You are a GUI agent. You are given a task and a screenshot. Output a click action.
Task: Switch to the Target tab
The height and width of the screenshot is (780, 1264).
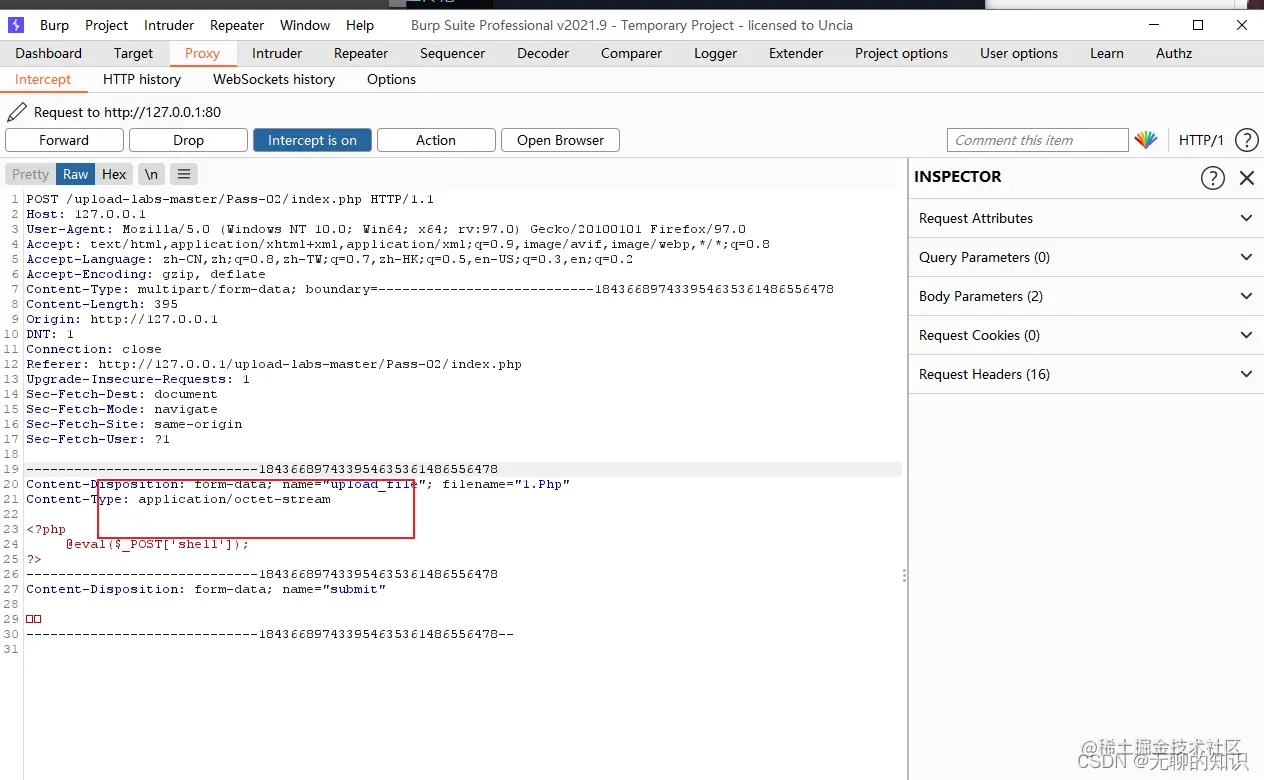click(x=133, y=53)
